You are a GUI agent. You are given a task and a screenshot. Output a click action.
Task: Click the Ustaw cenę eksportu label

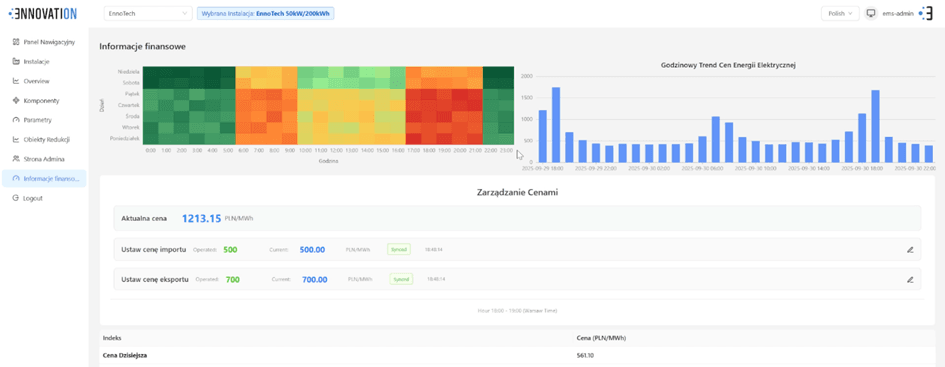coord(155,280)
